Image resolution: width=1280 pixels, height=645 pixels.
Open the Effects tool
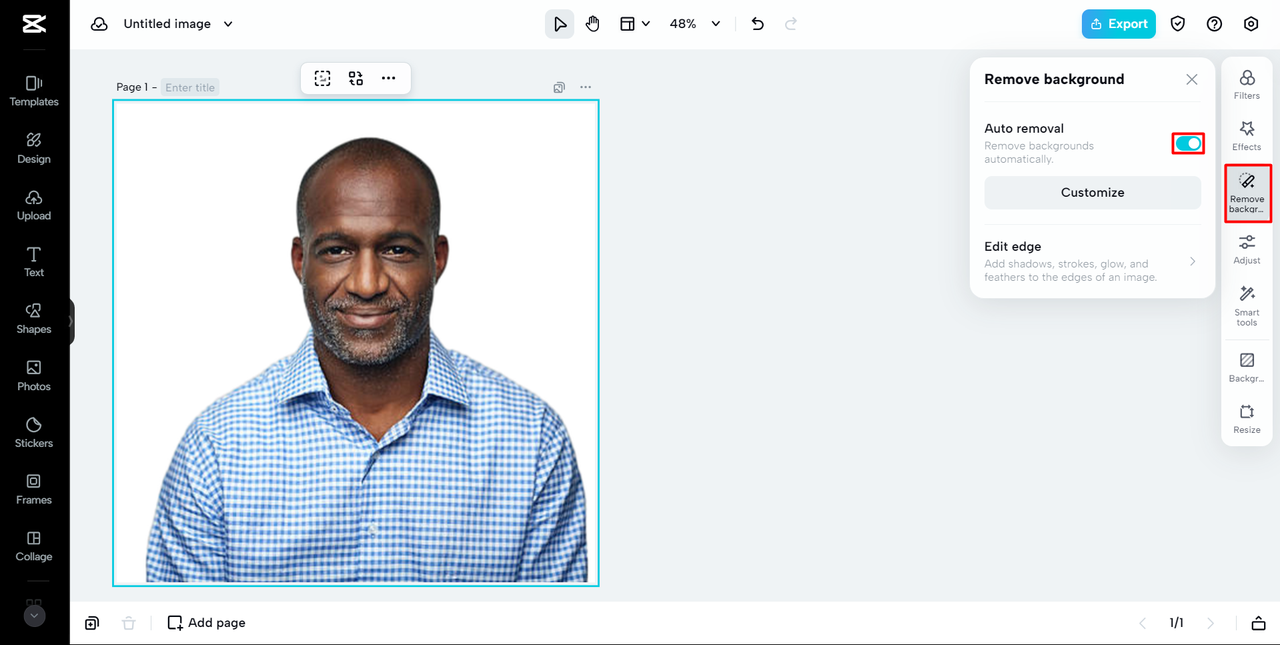pos(1247,136)
